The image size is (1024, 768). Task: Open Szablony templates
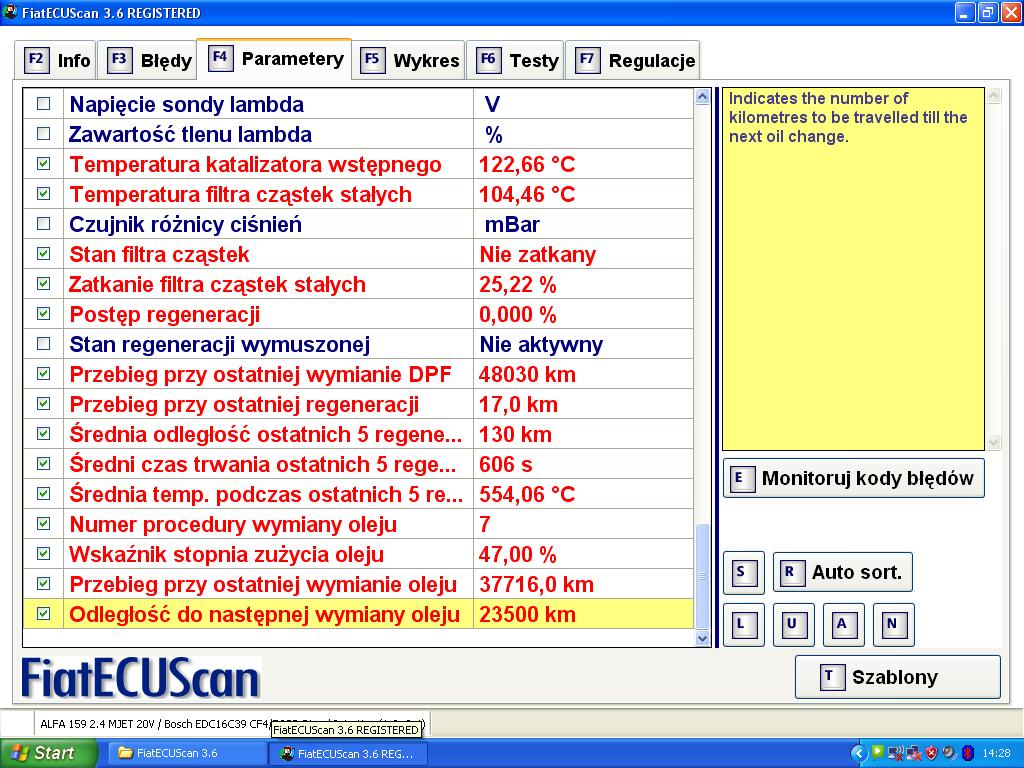coord(897,677)
